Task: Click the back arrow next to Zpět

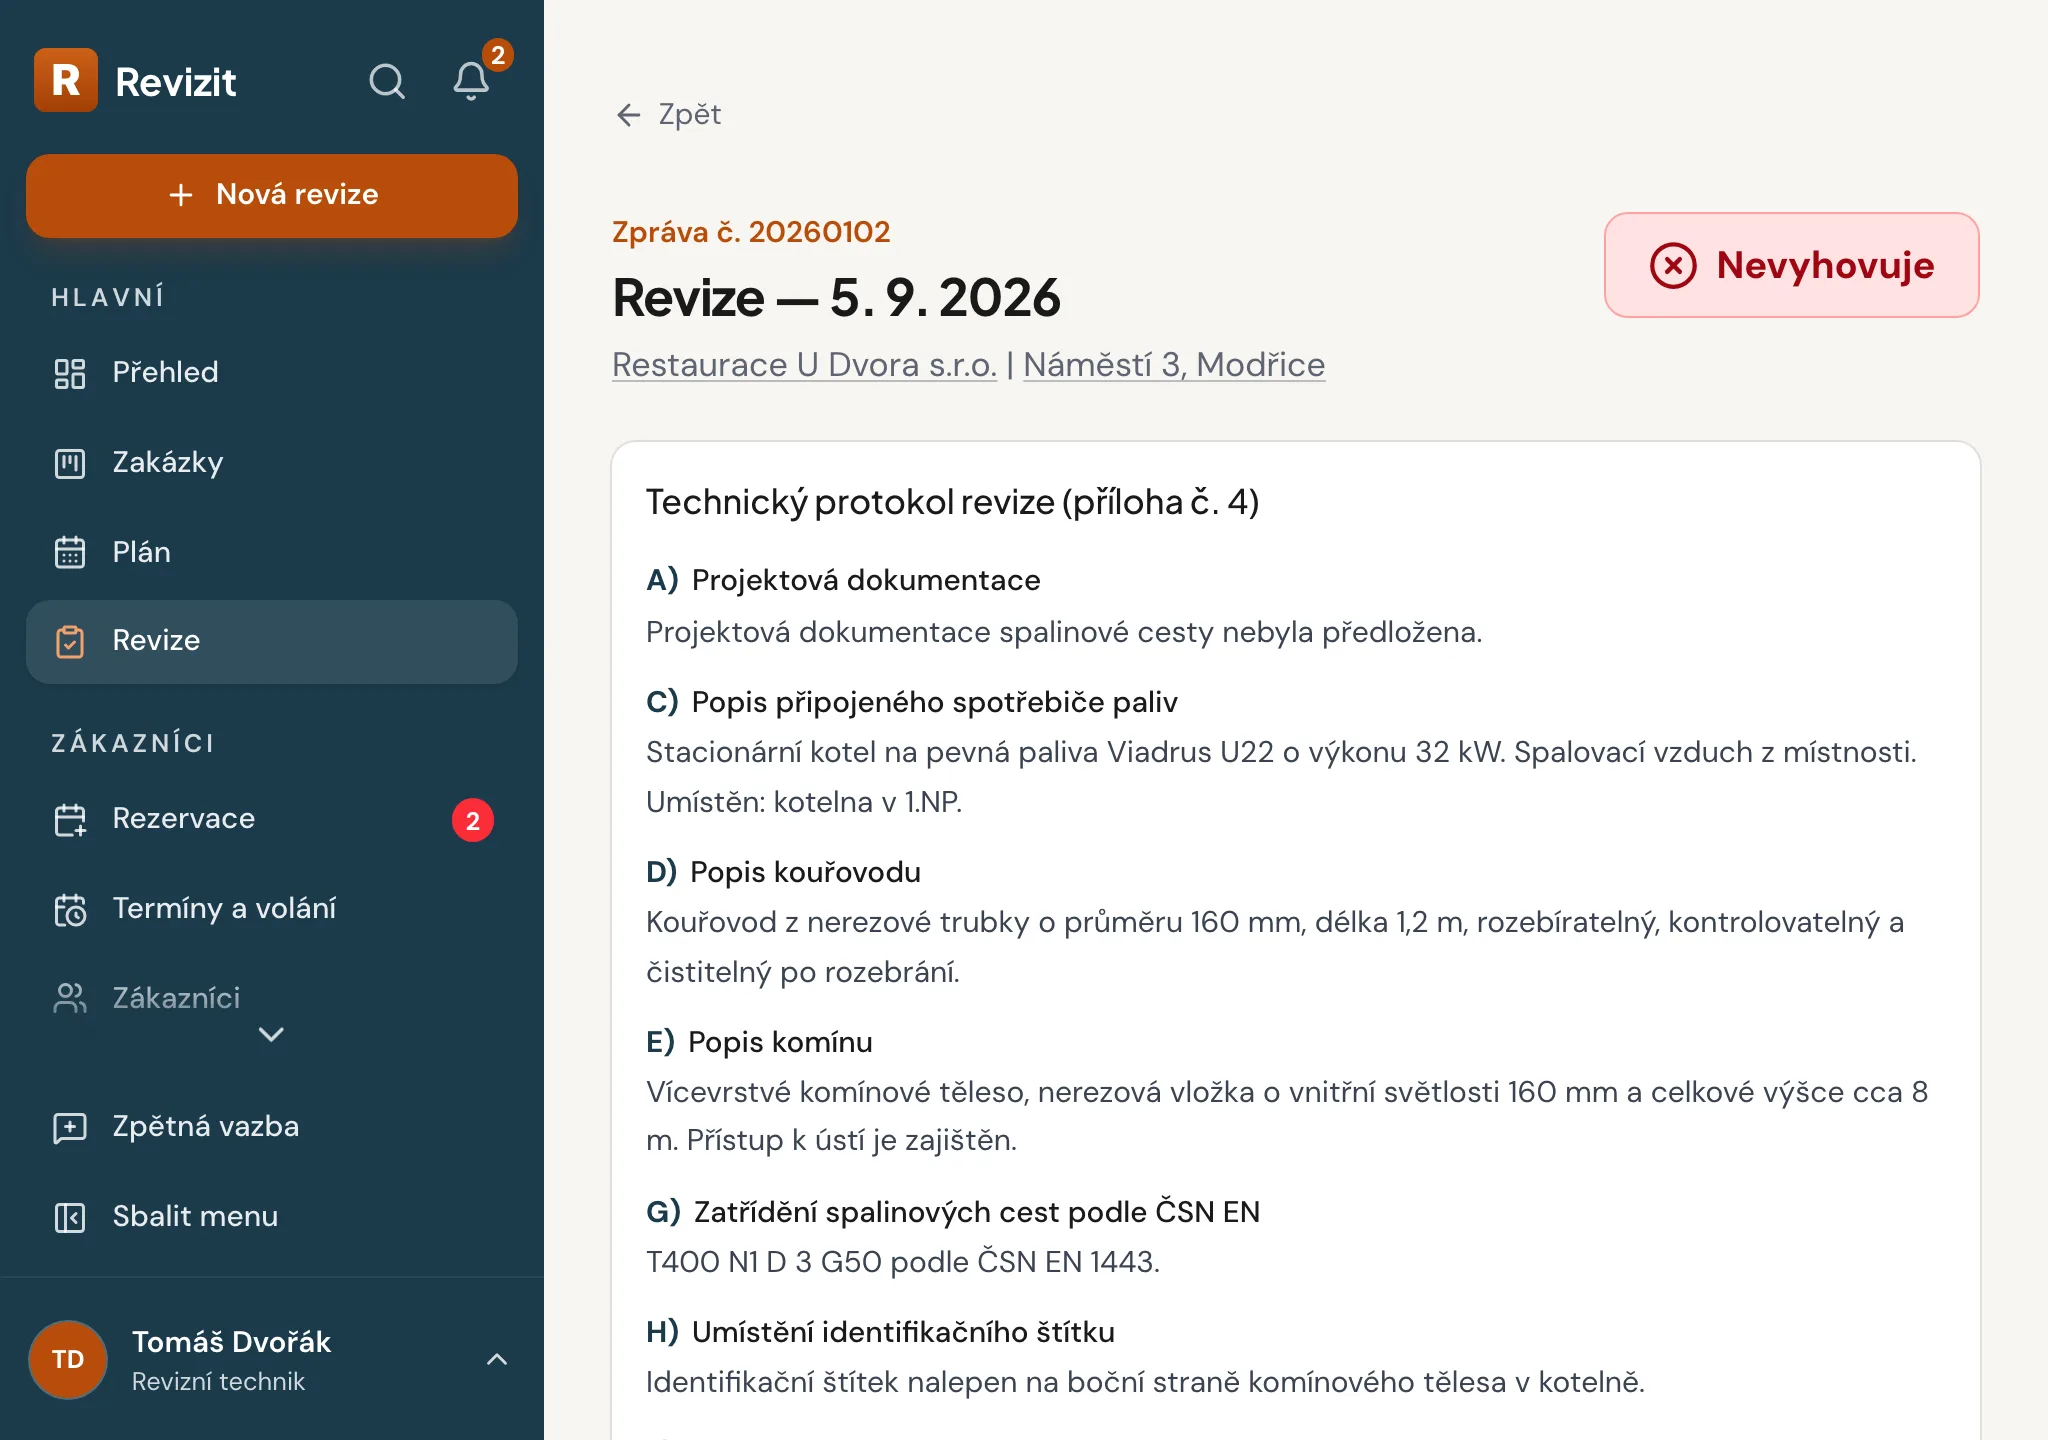Action: click(628, 115)
